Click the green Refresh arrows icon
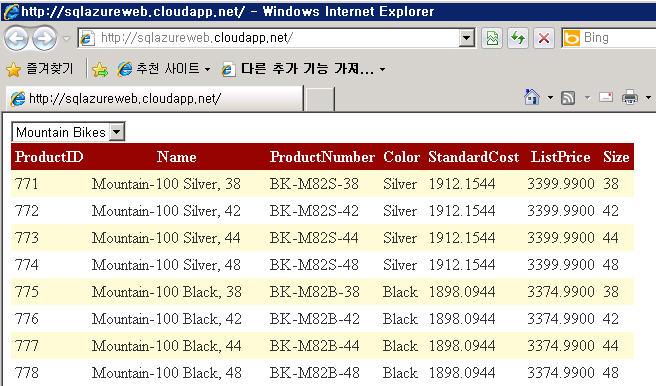 tap(518, 38)
